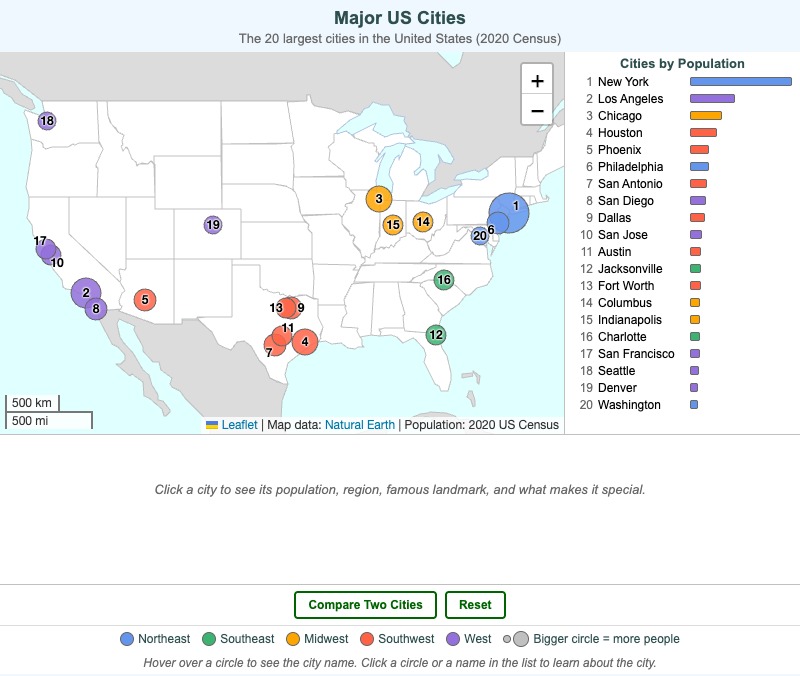Click the Reset button
This screenshot has width=800, height=676.
point(475,605)
